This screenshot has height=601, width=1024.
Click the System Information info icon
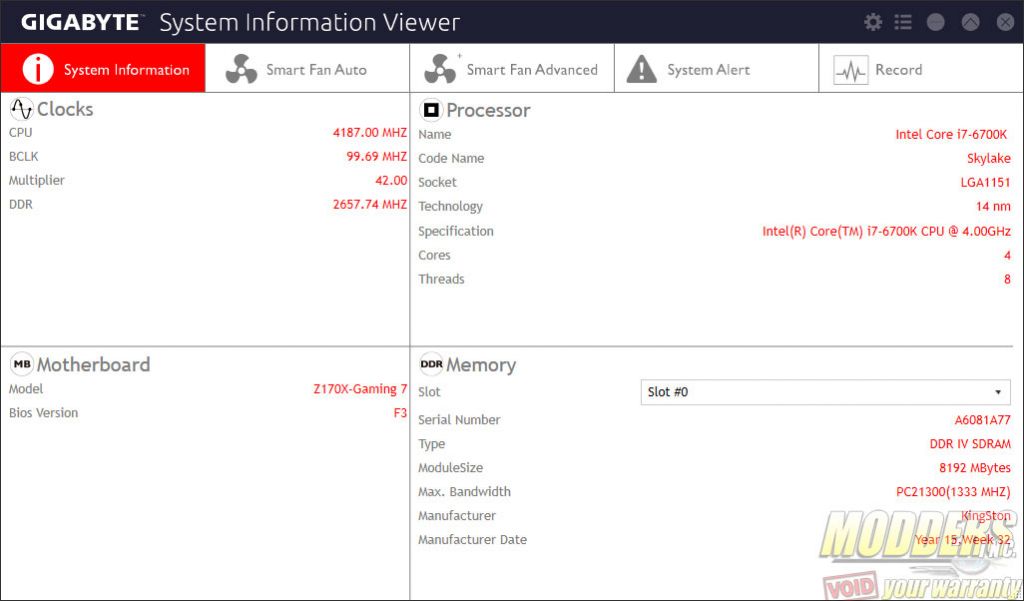(x=38, y=69)
